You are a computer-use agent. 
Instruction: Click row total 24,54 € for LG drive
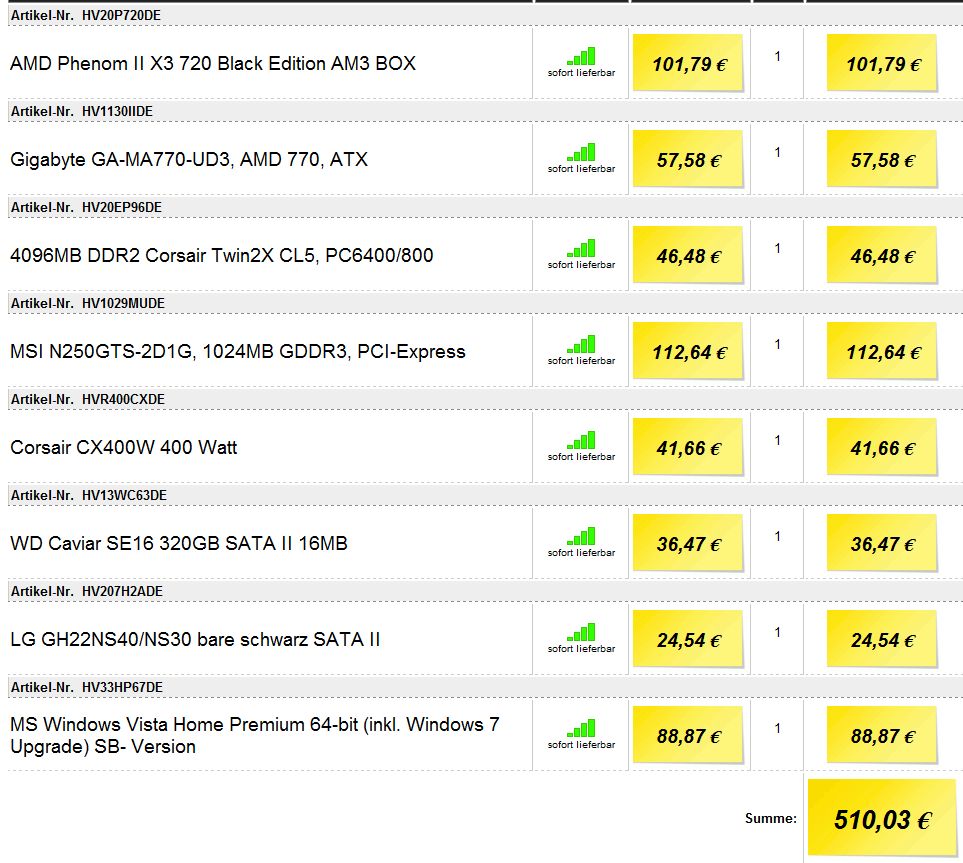pyautogui.click(x=882, y=639)
